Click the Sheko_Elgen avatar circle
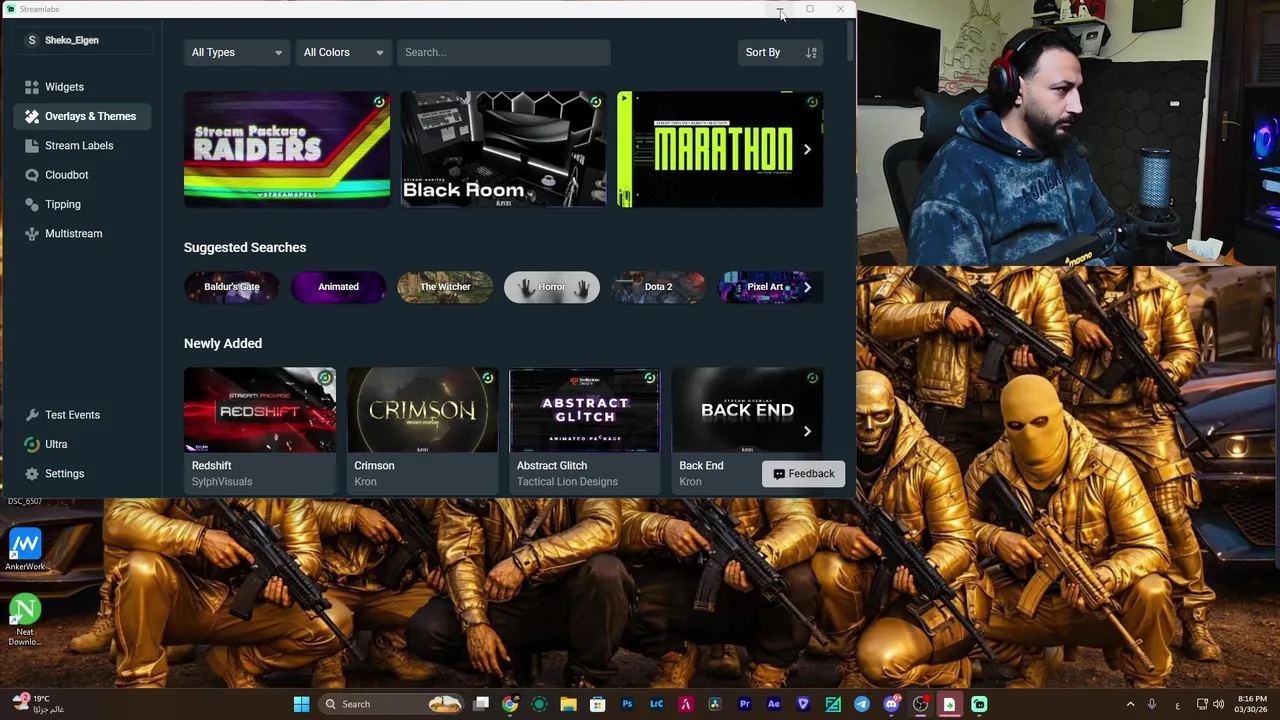This screenshot has width=1280, height=720. pos(32,40)
